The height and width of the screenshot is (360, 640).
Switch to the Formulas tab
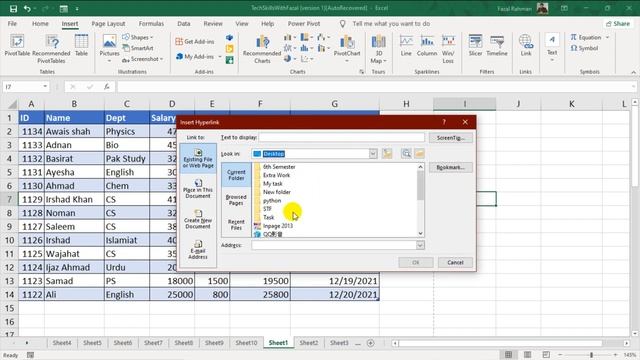pyautogui.click(x=151, y=24)
